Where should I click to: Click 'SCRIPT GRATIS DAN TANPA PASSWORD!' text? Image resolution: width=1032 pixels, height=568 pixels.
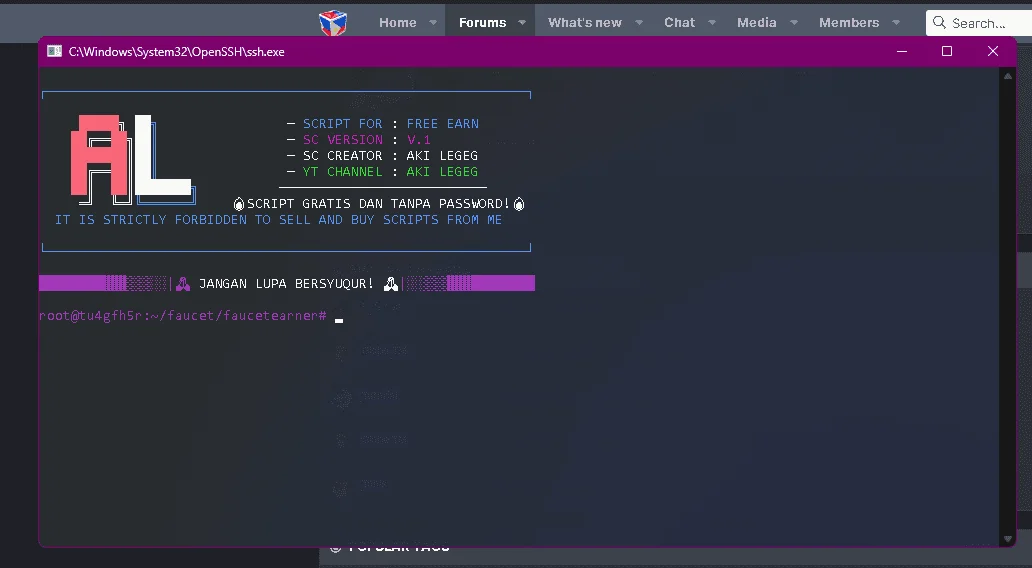[378, 203]
